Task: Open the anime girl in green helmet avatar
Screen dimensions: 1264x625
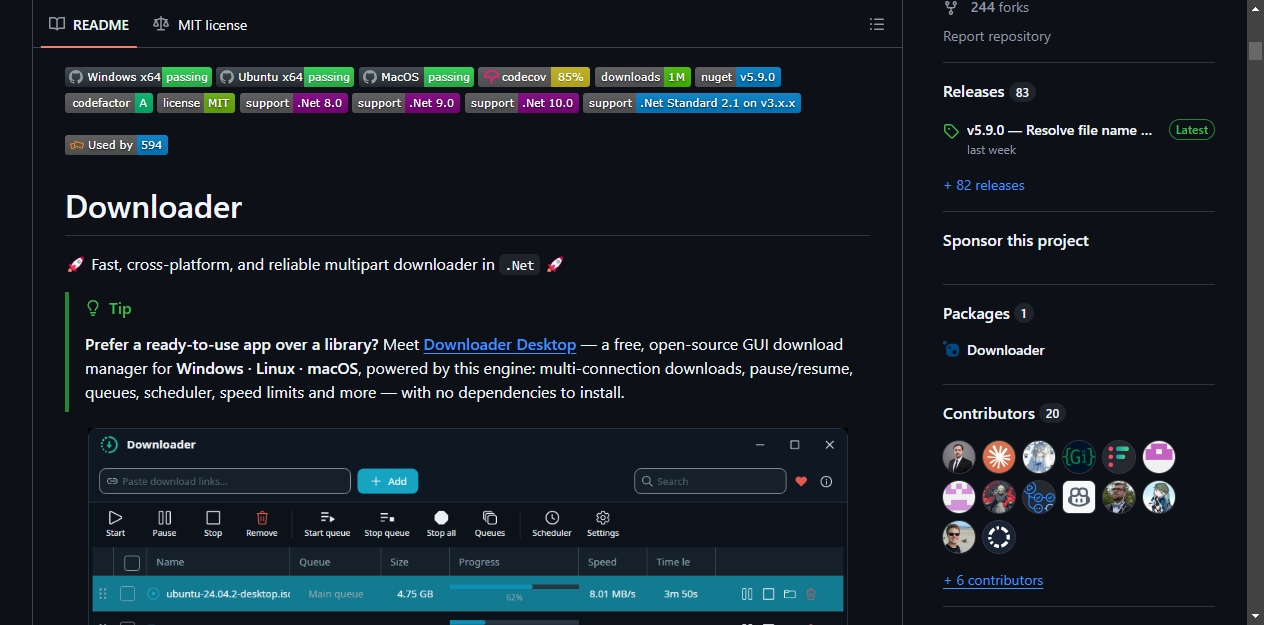Action: click(x=1159, y=497)
